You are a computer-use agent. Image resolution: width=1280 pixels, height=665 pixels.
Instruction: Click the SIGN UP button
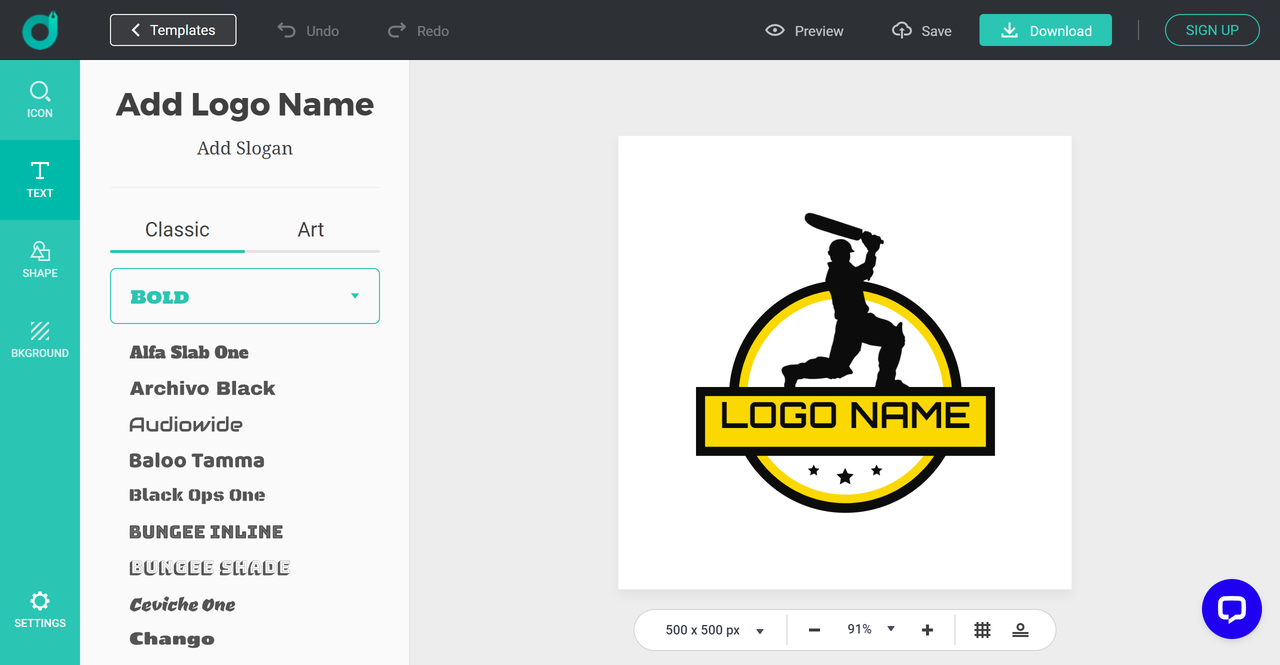point(1212,30)
